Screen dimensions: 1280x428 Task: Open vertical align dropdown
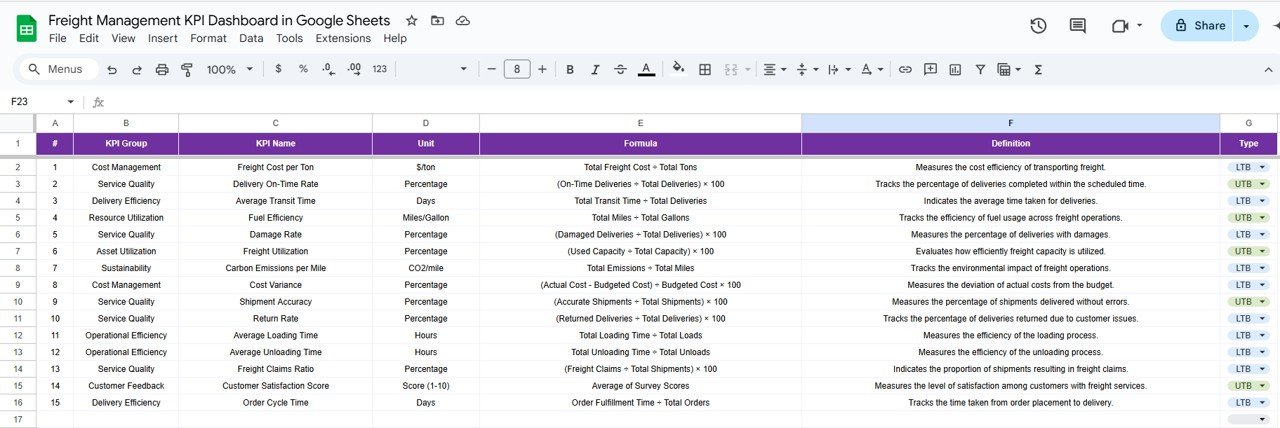coord(809,69)
